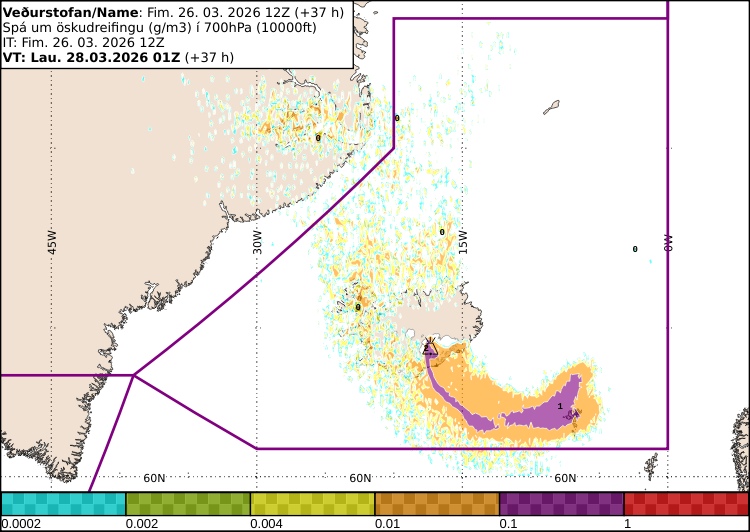This screenshot has width=750, height=532.
Task: Click the 45W longitude label
Action: pyautogui.click(x=52, y=242)
